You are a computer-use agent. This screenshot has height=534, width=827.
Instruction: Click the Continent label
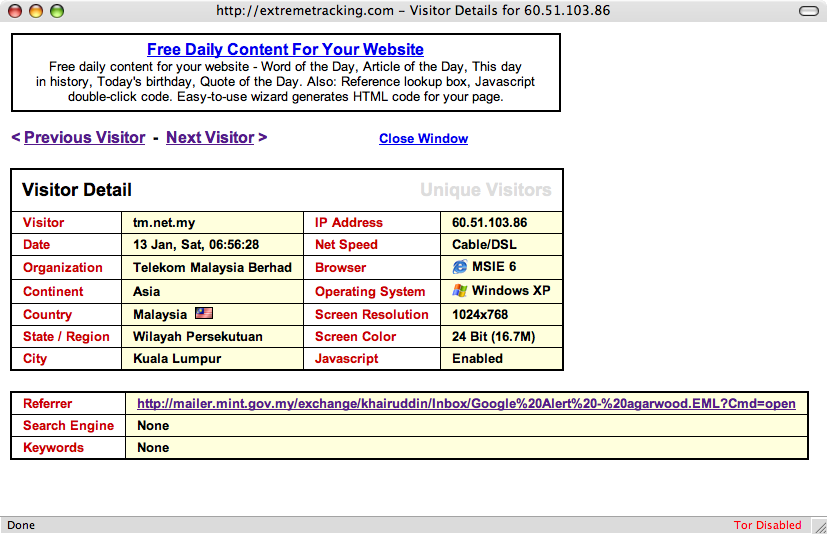(x=53, y=291)
